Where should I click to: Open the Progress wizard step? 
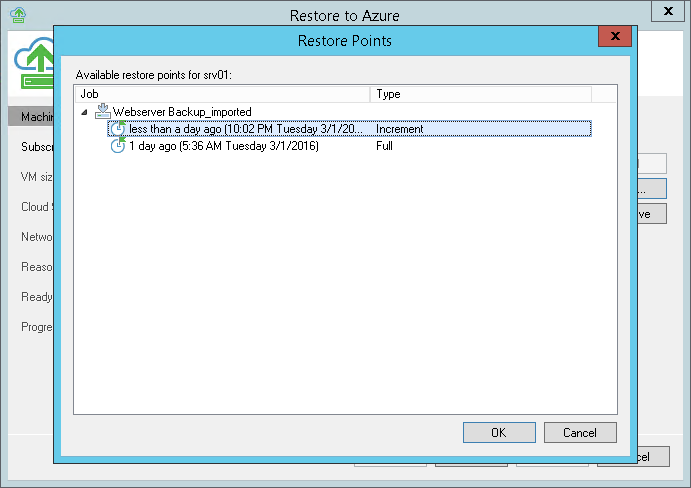point(37,327)
